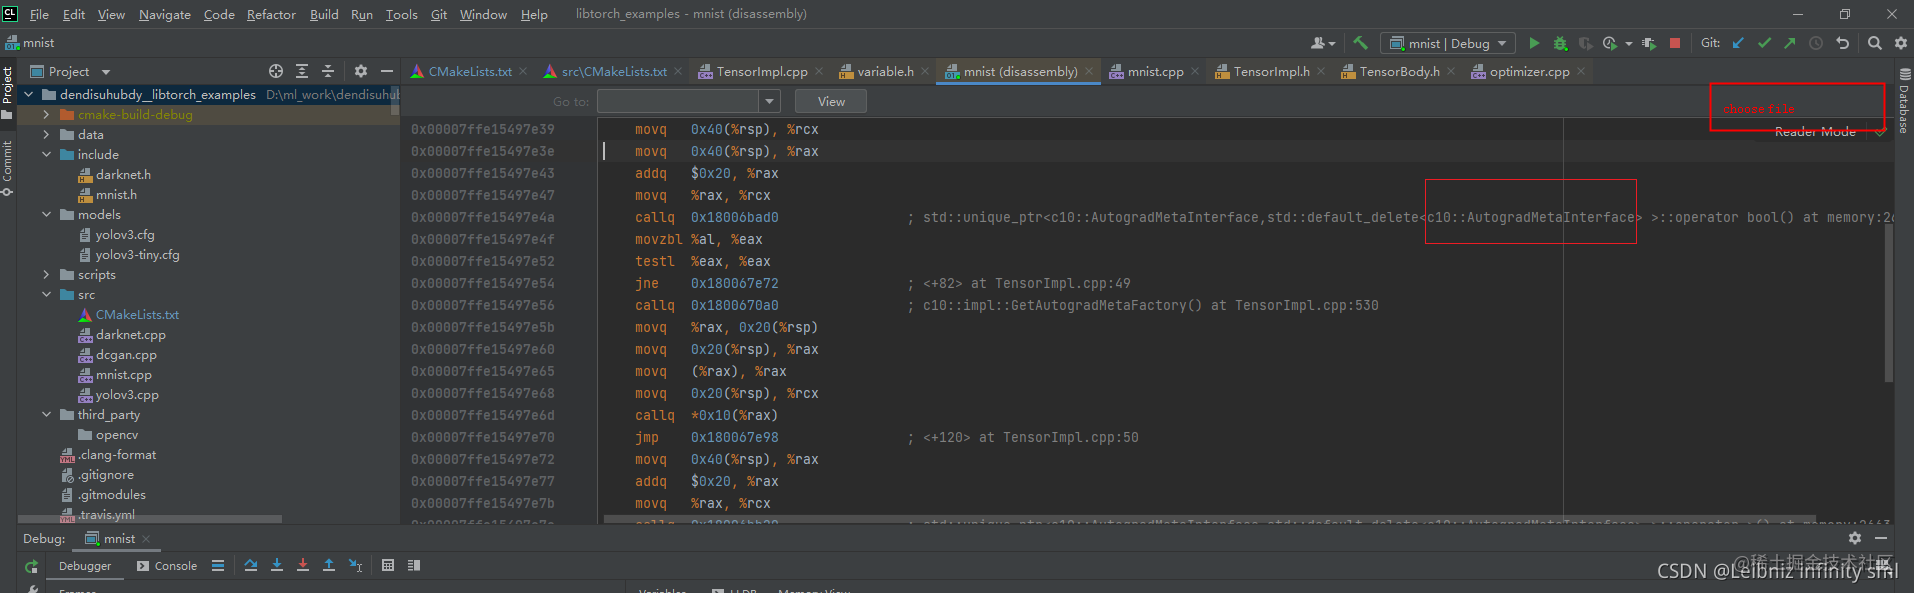Expand the data folder

(46, 134)
